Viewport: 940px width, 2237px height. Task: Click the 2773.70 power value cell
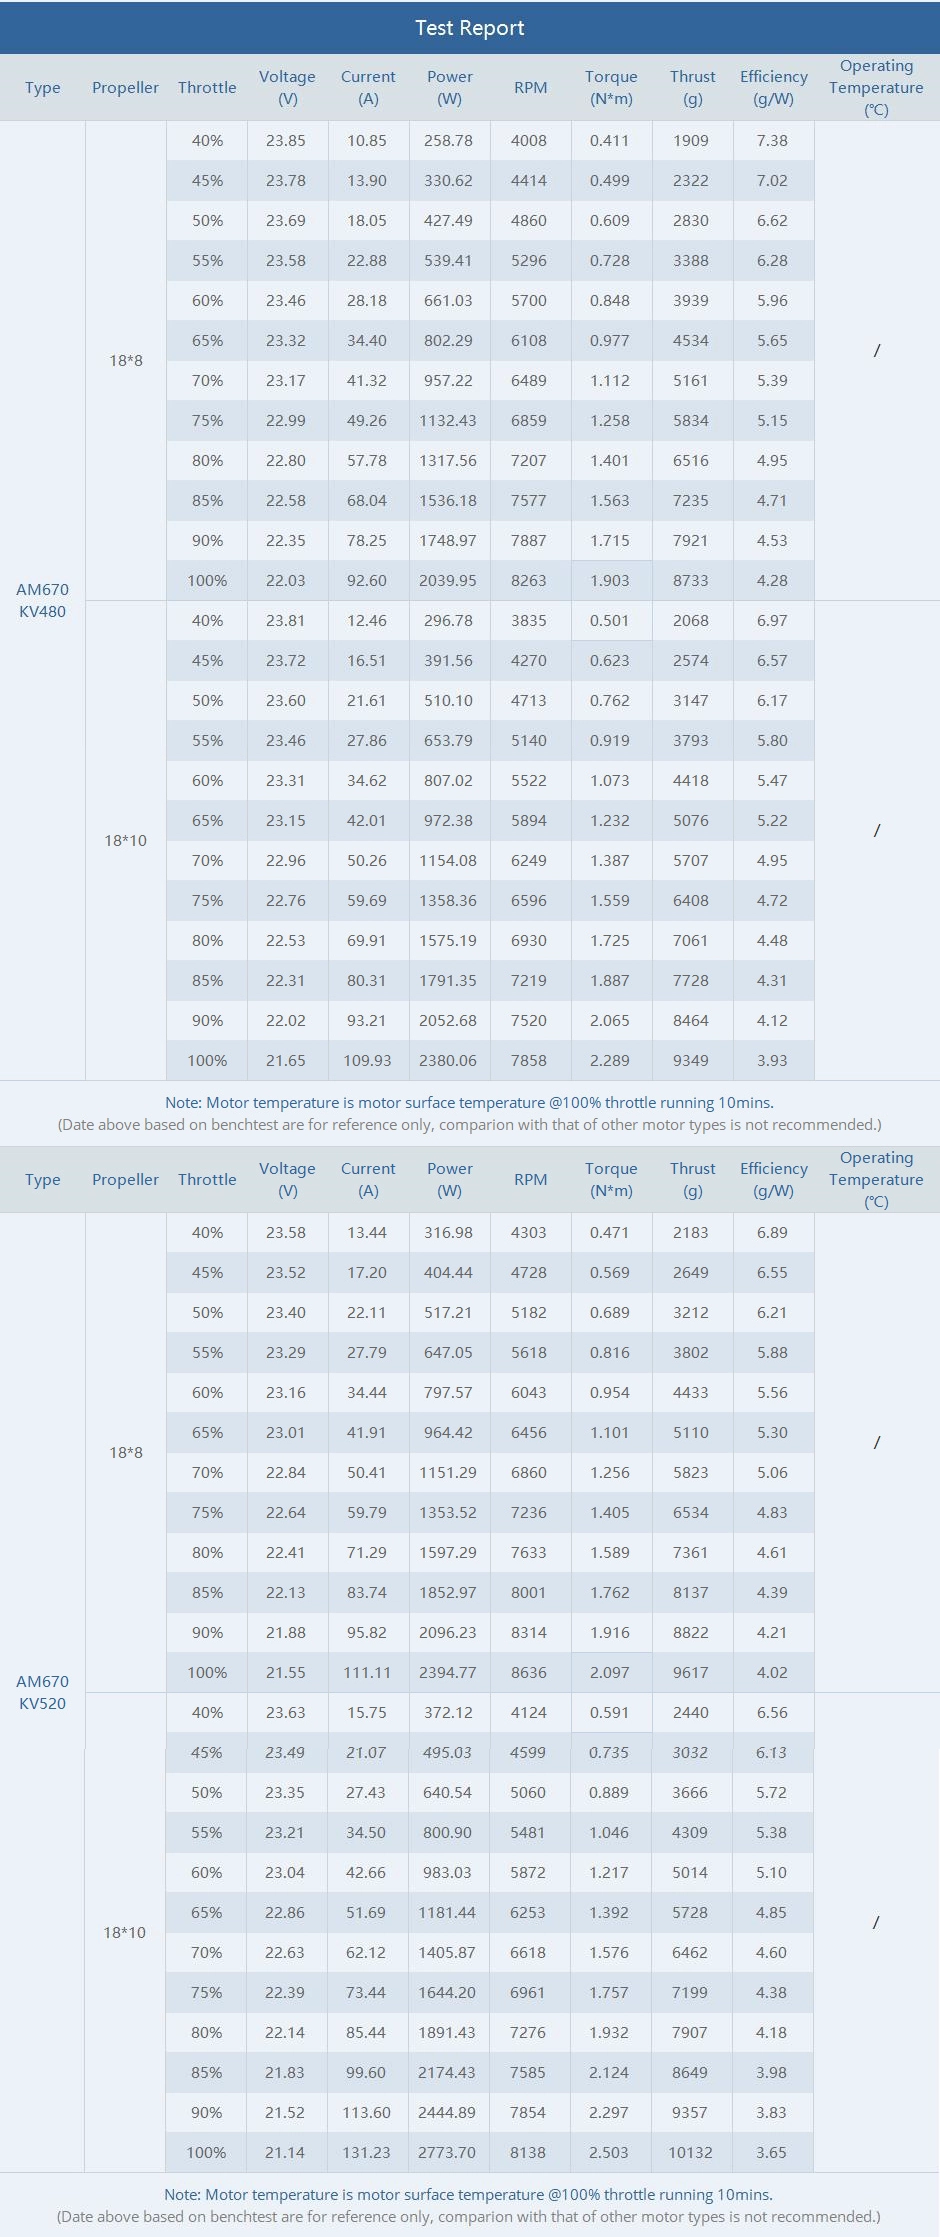click(447, 2152)
